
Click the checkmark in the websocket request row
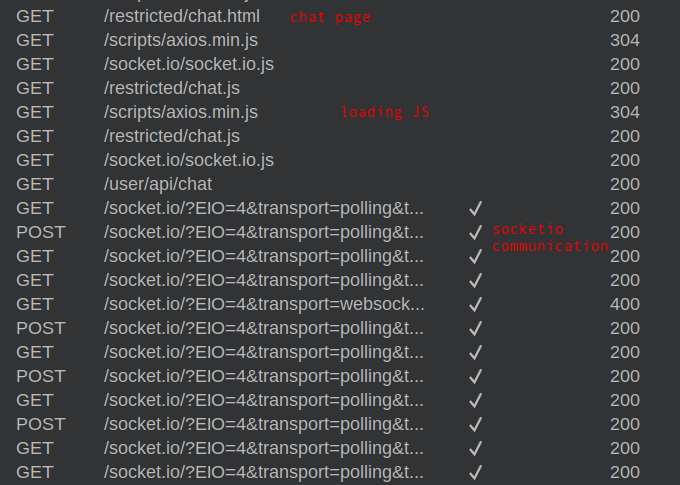pos(475,304)
